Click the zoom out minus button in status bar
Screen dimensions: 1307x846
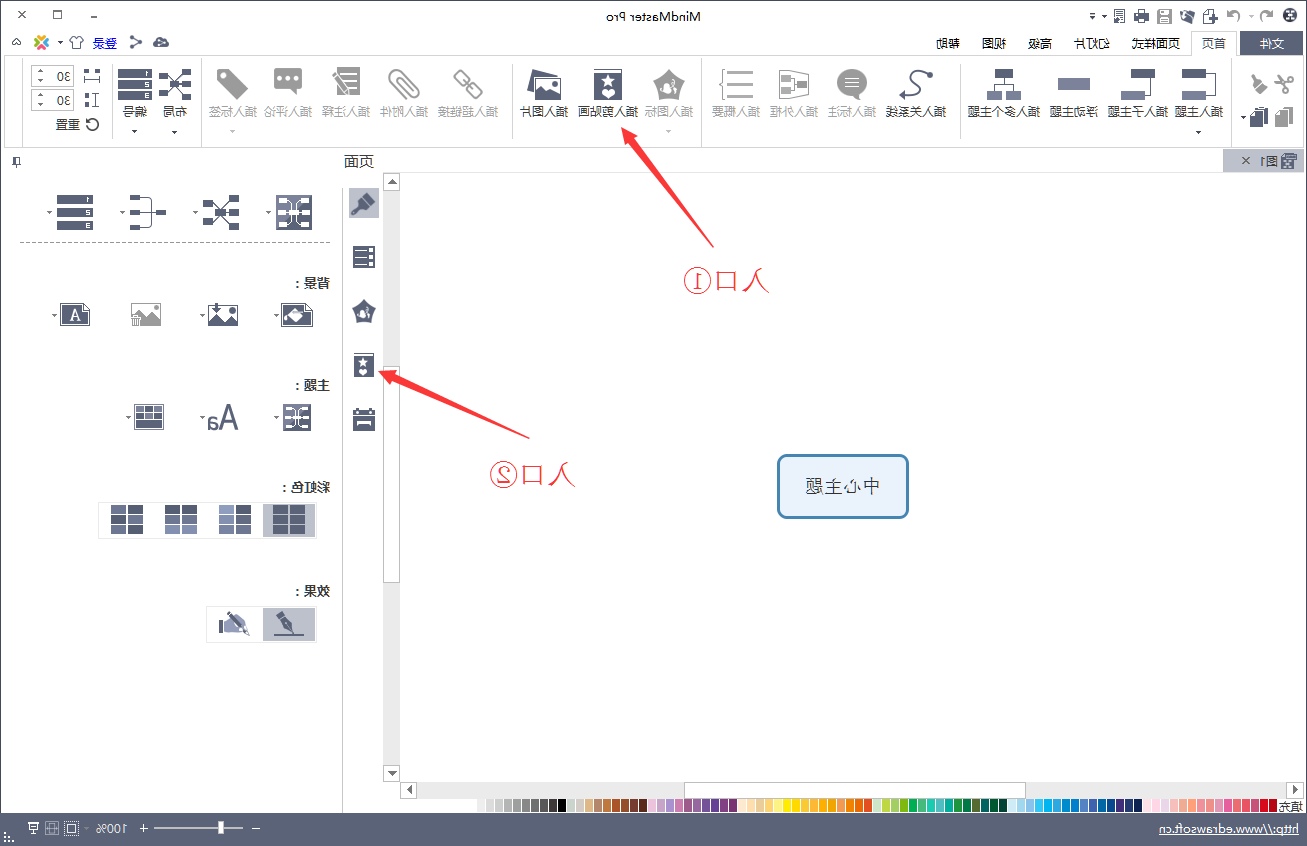(x=256, y=829)
